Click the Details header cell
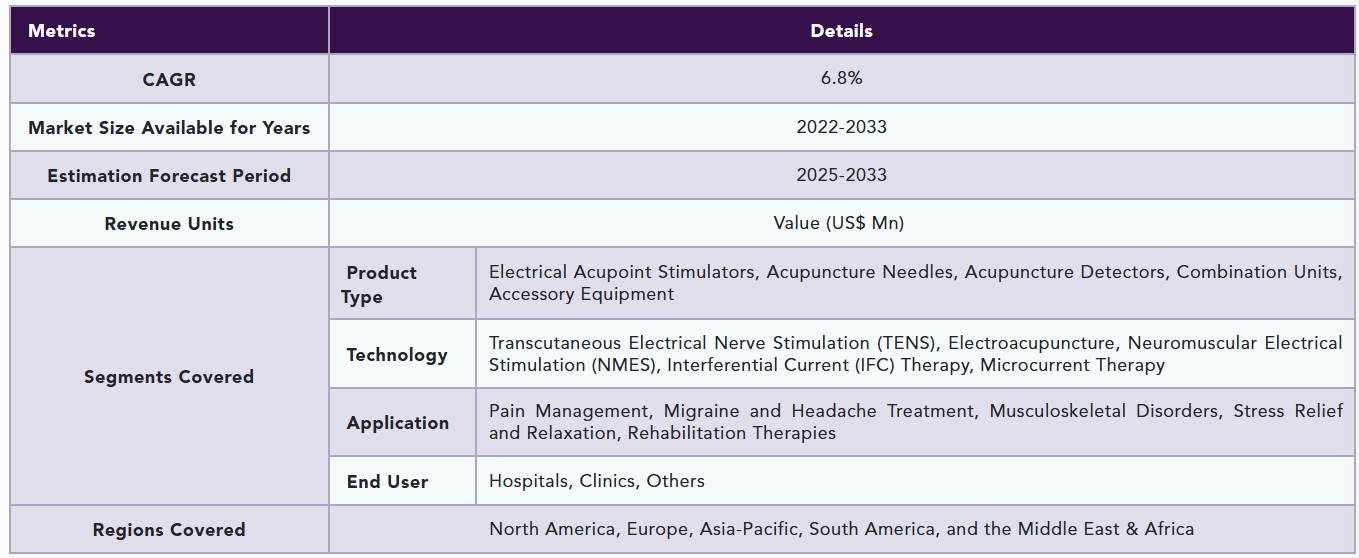1359x558 pixels. click(x=841, y=30)
